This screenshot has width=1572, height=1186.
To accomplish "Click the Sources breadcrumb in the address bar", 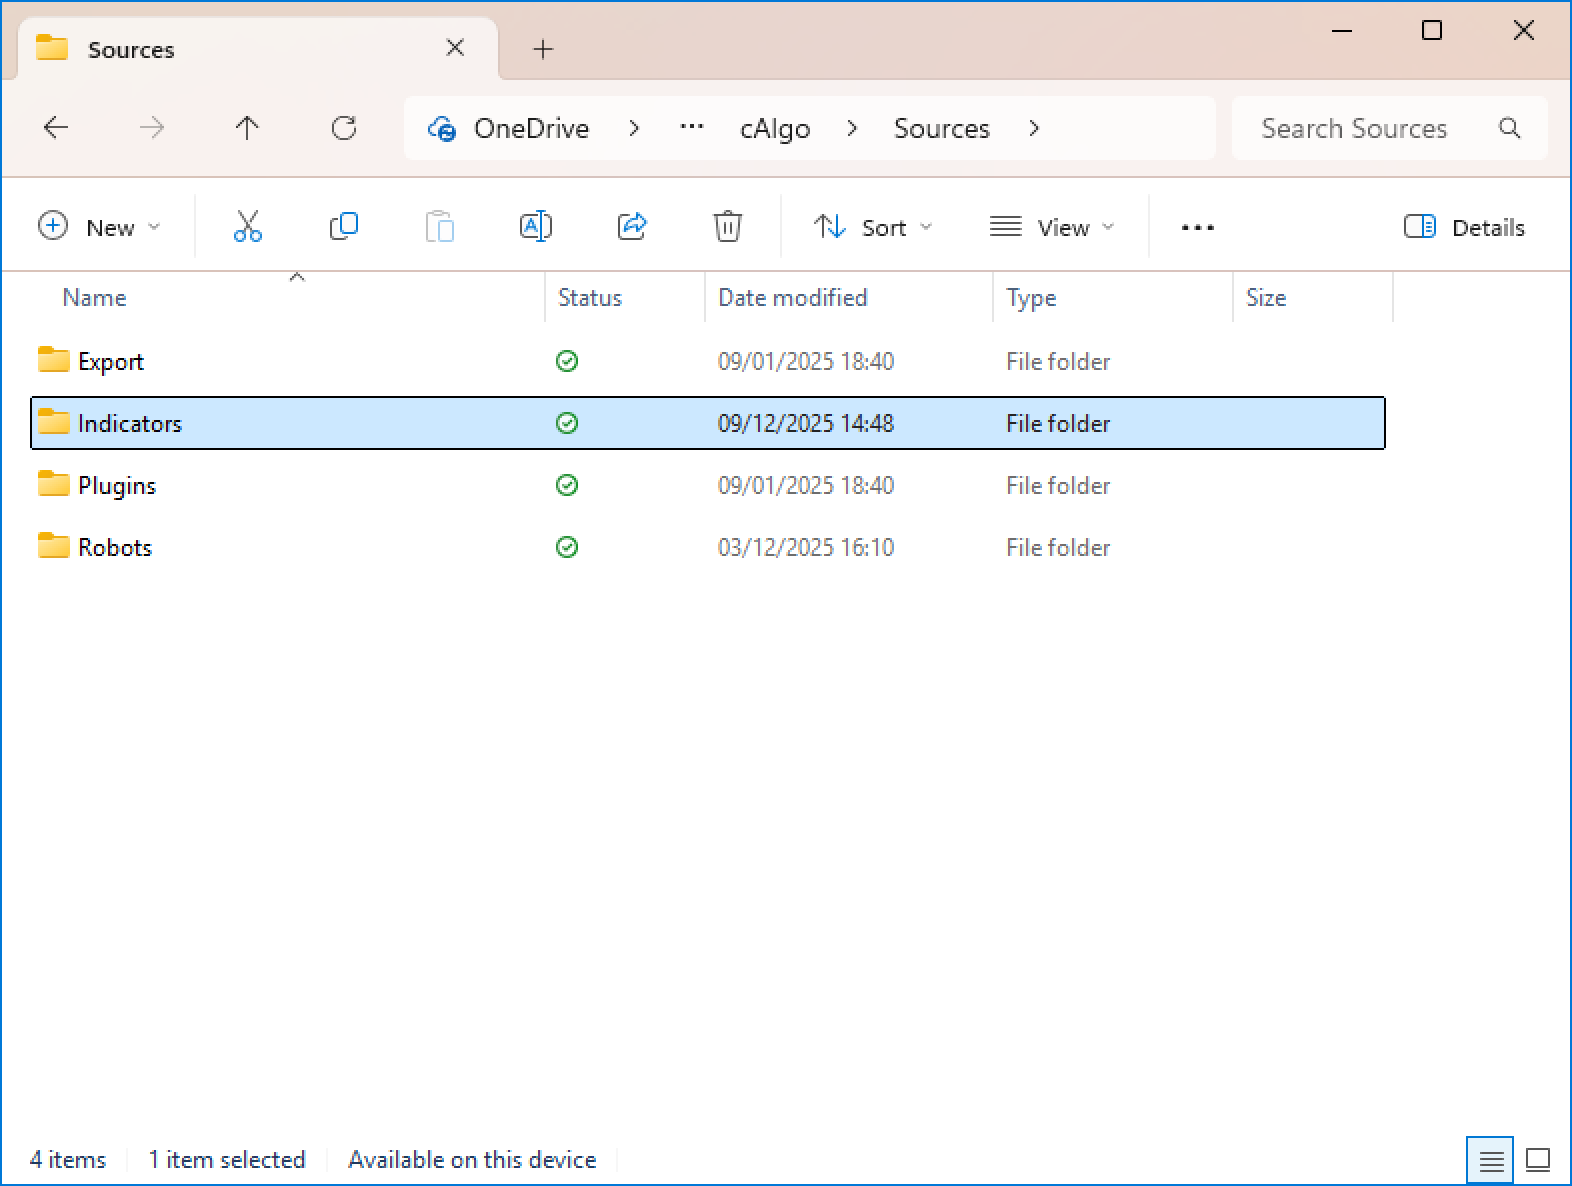I will coord(942,129).
